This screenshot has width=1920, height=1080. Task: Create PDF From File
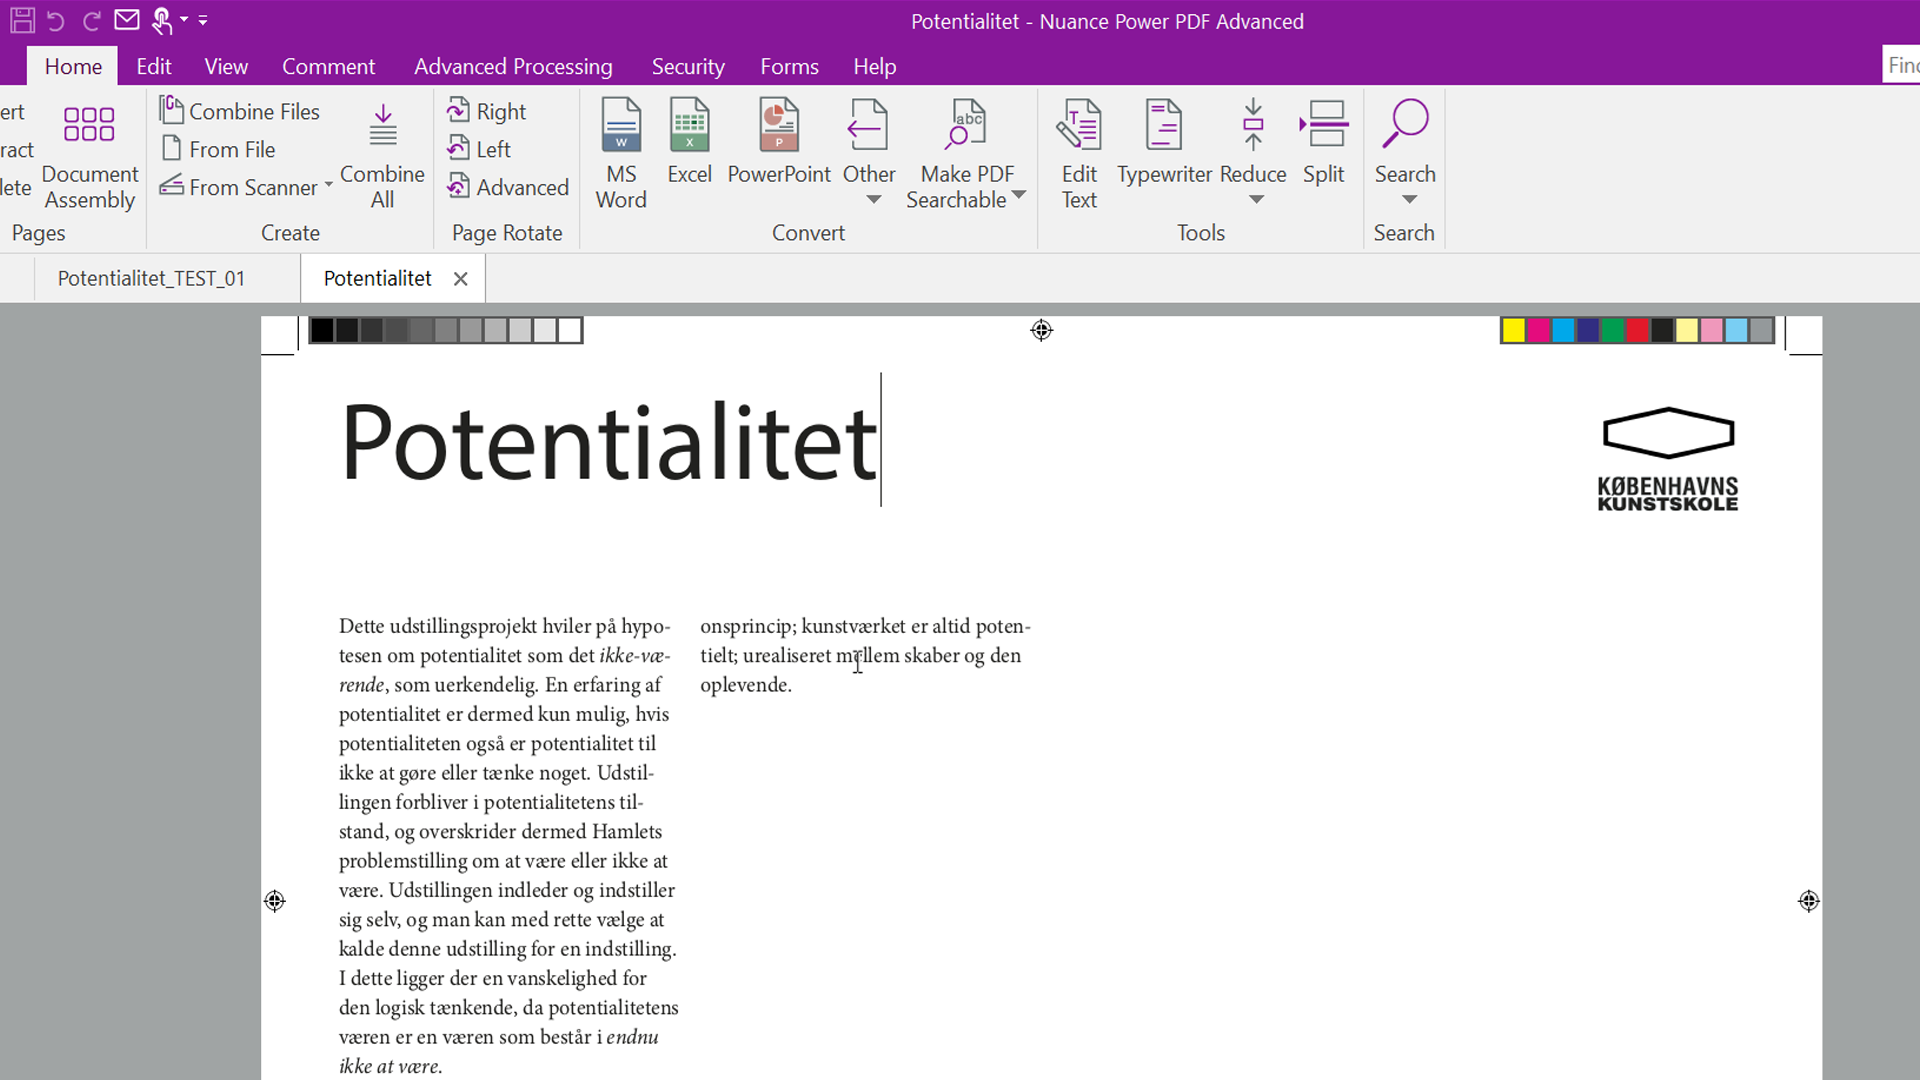click(x=218, y=149)
